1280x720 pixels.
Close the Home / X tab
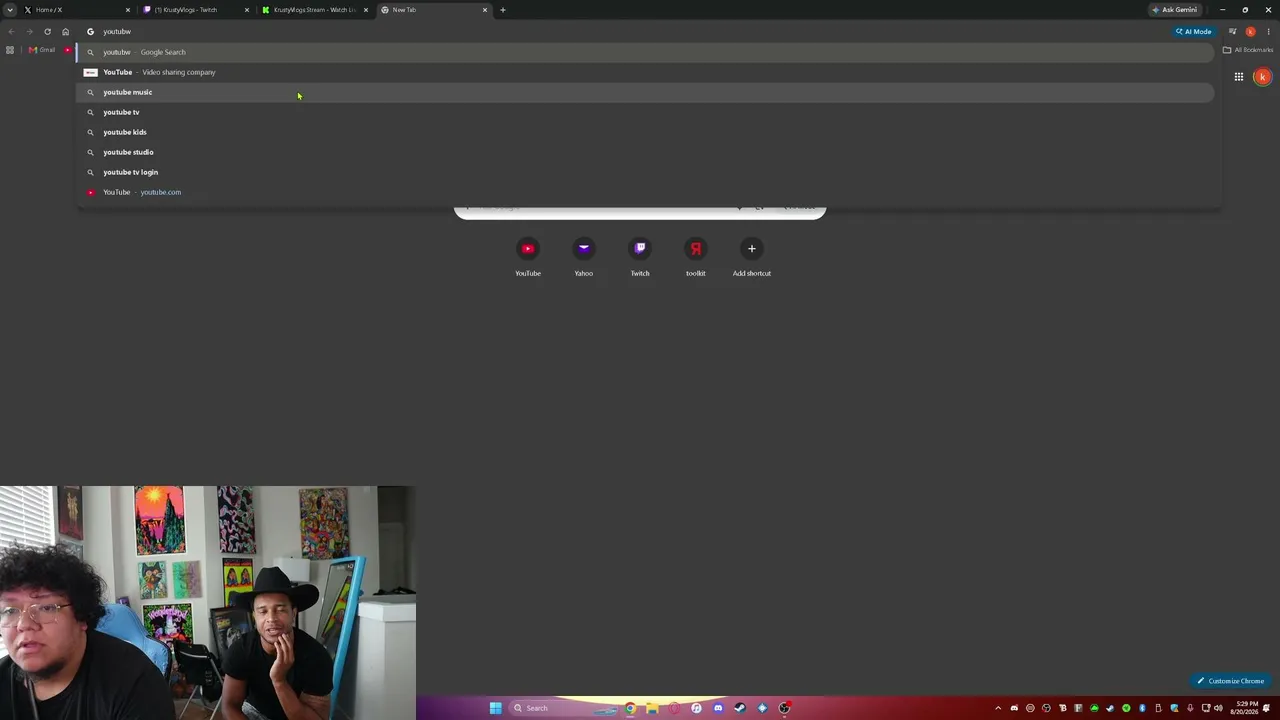128,10
